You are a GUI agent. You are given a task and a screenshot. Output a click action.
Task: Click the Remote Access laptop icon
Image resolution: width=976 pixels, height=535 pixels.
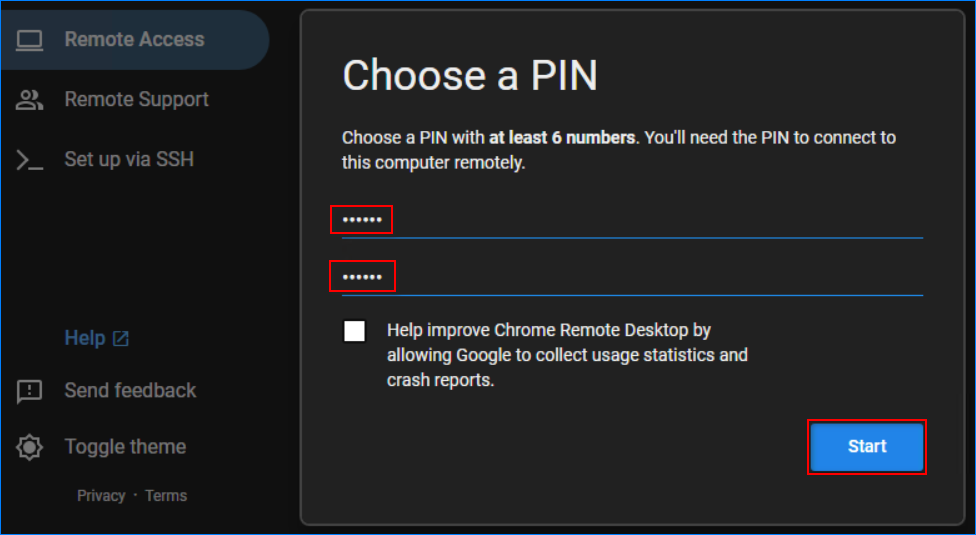[30, 40]
